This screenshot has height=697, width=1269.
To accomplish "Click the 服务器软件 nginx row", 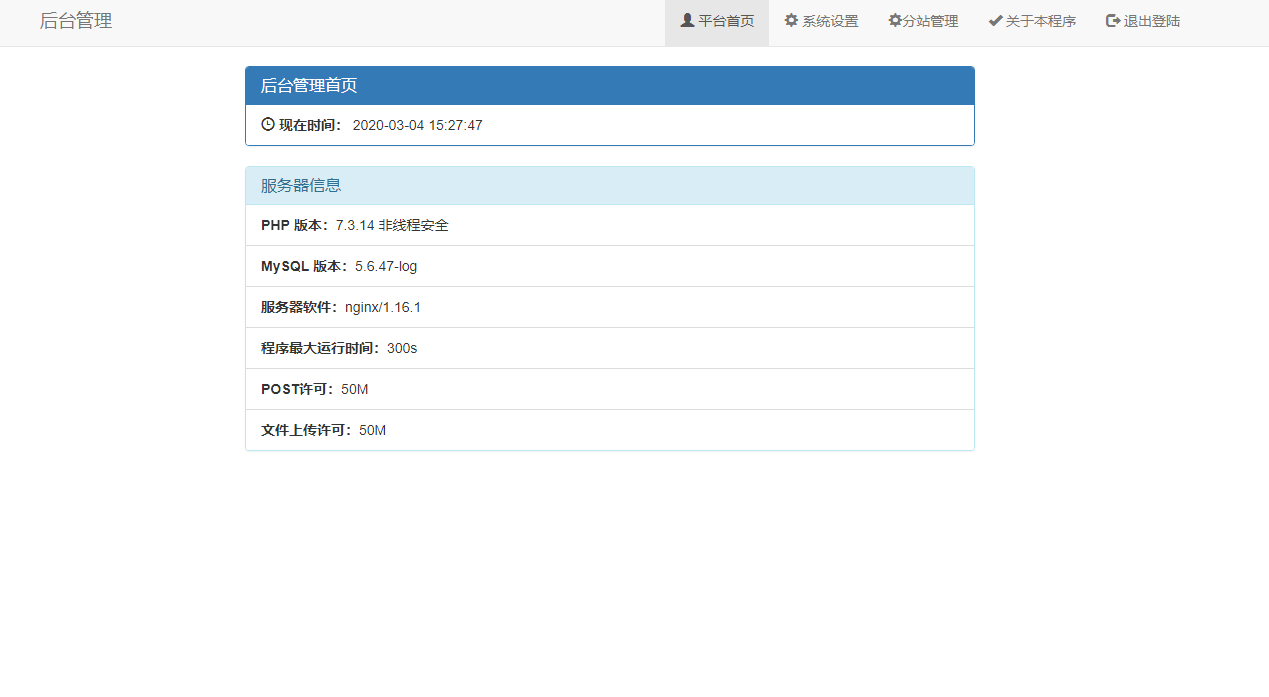I will click(x=609, y=307).
